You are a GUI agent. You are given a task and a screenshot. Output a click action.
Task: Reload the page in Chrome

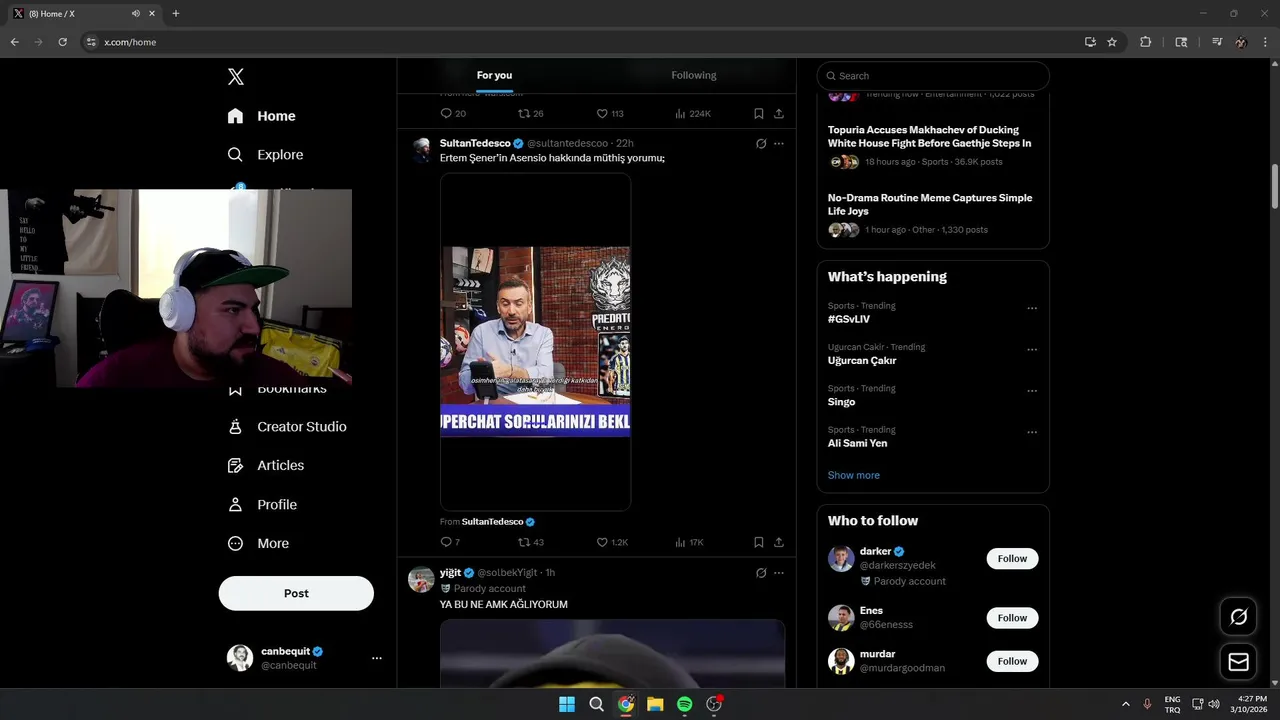62,42
